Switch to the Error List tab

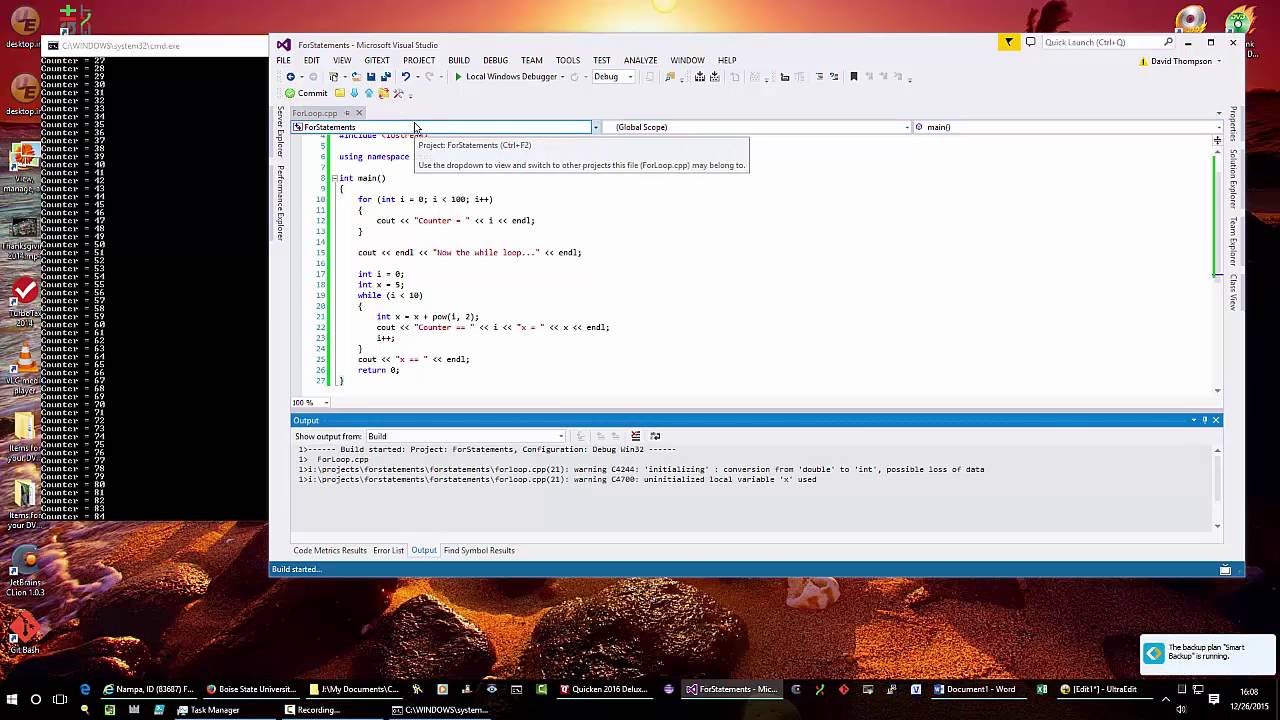pyautogui.click(x=388, y=550)
